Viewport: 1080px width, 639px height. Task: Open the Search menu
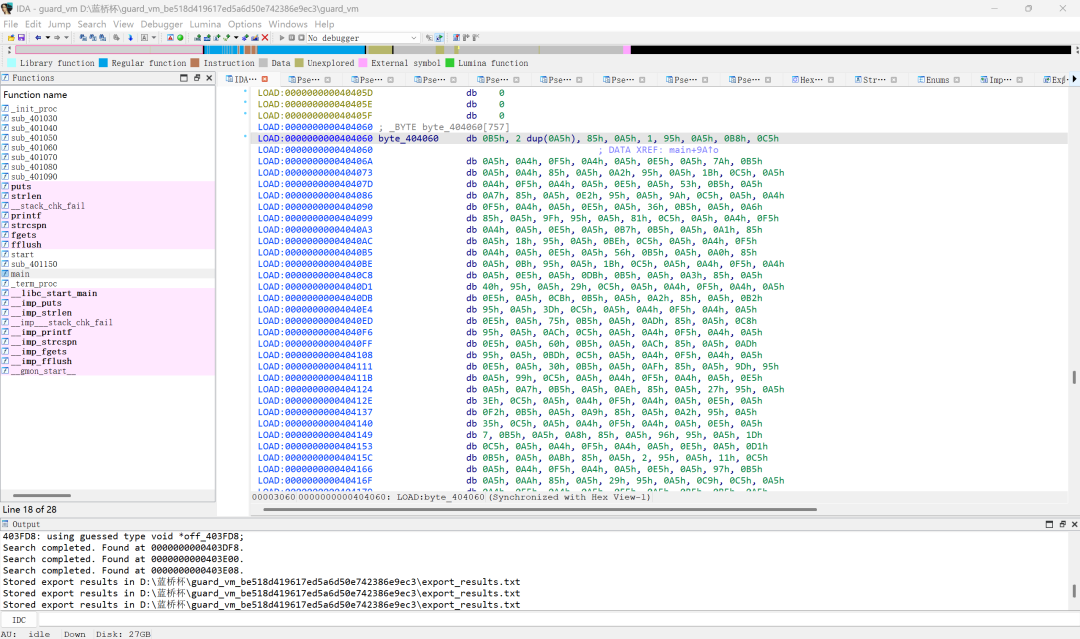pyautogui.click(x=92, y=24)
